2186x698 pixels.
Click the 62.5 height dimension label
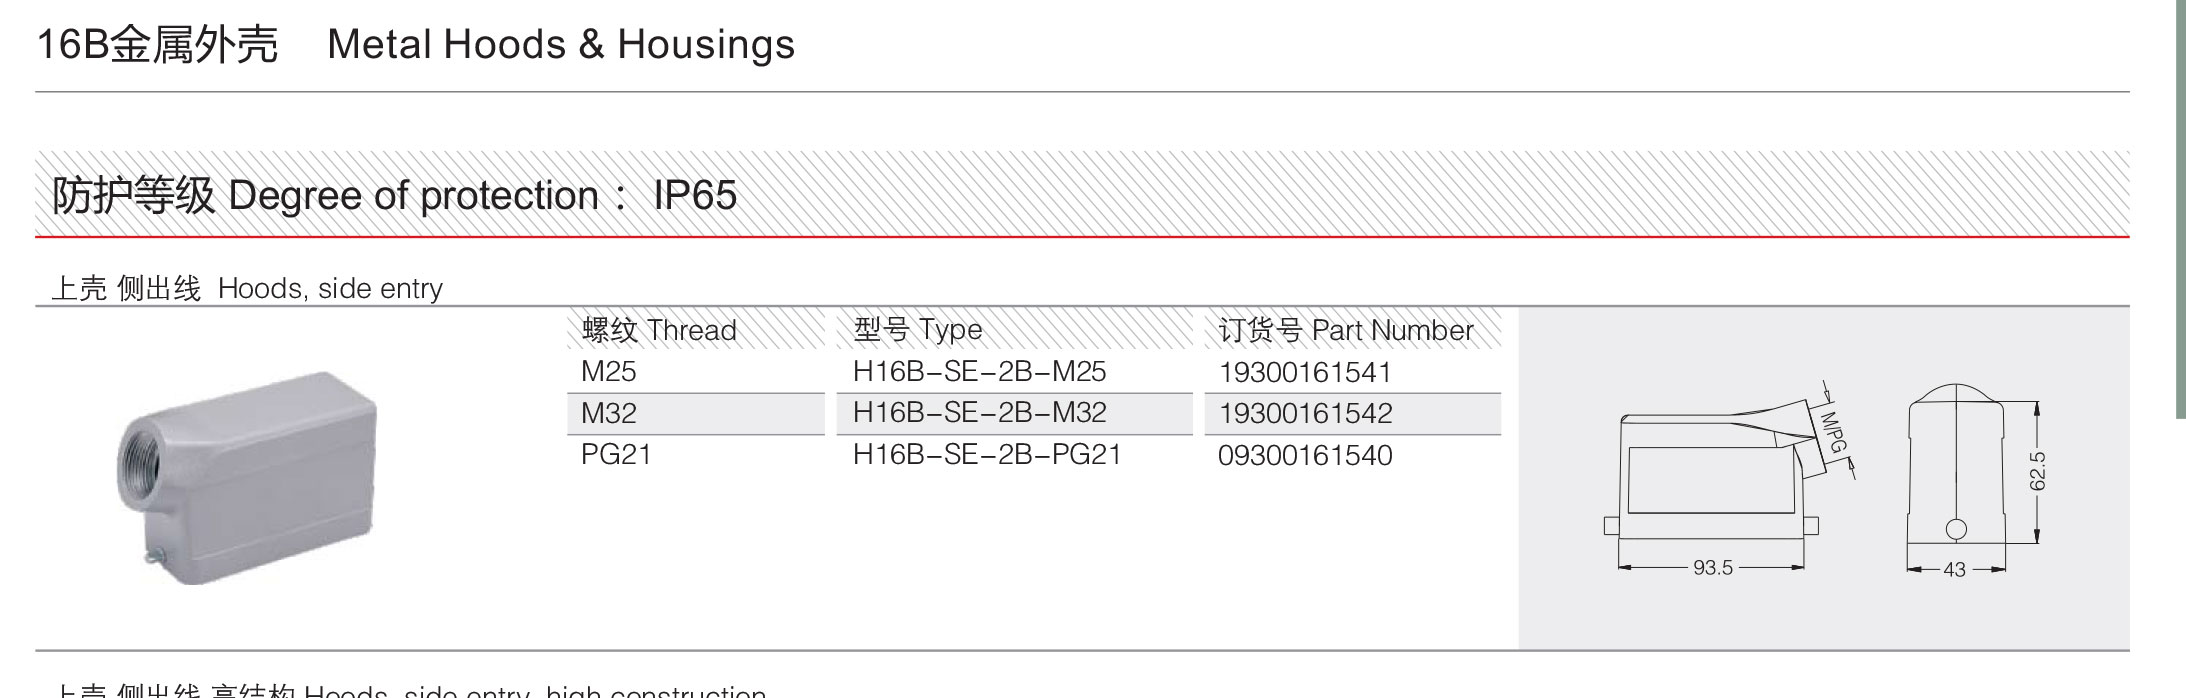[x=2037, y=472]
